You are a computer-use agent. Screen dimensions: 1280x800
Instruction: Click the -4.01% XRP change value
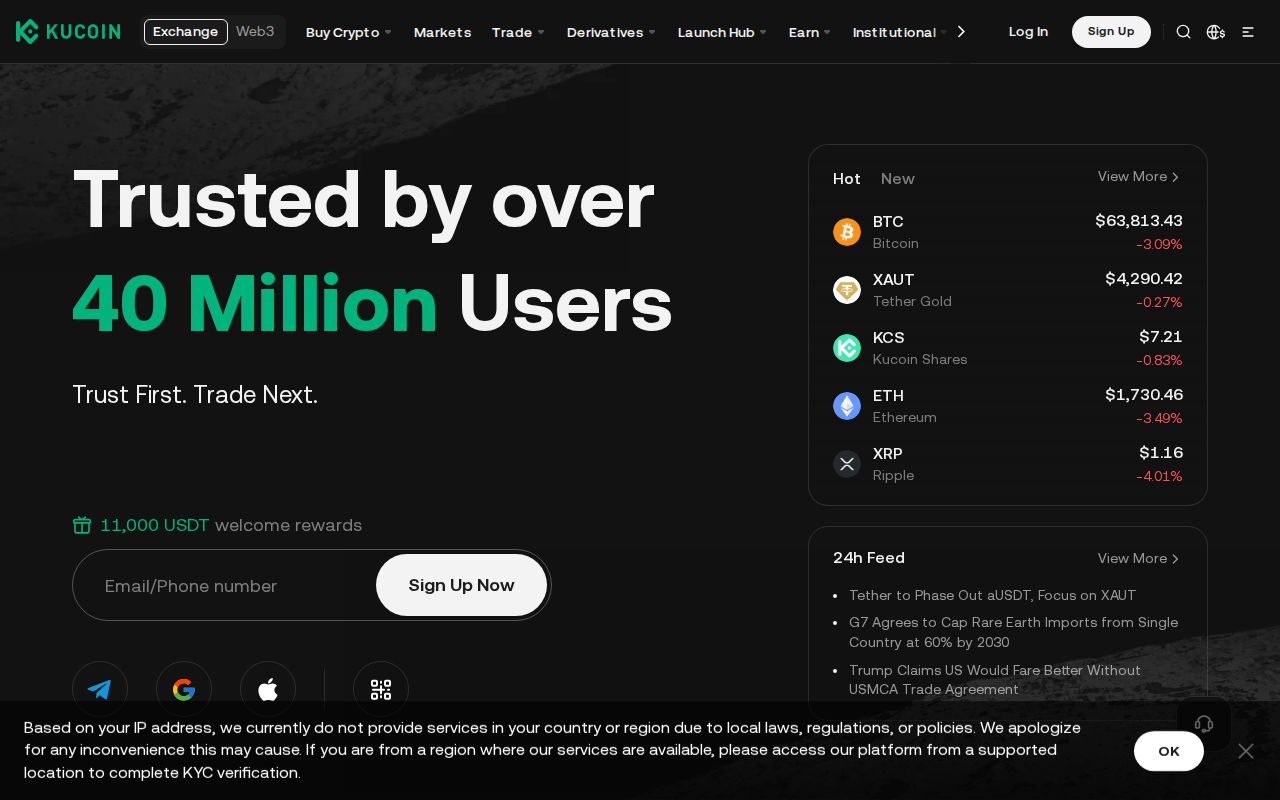1159,476
